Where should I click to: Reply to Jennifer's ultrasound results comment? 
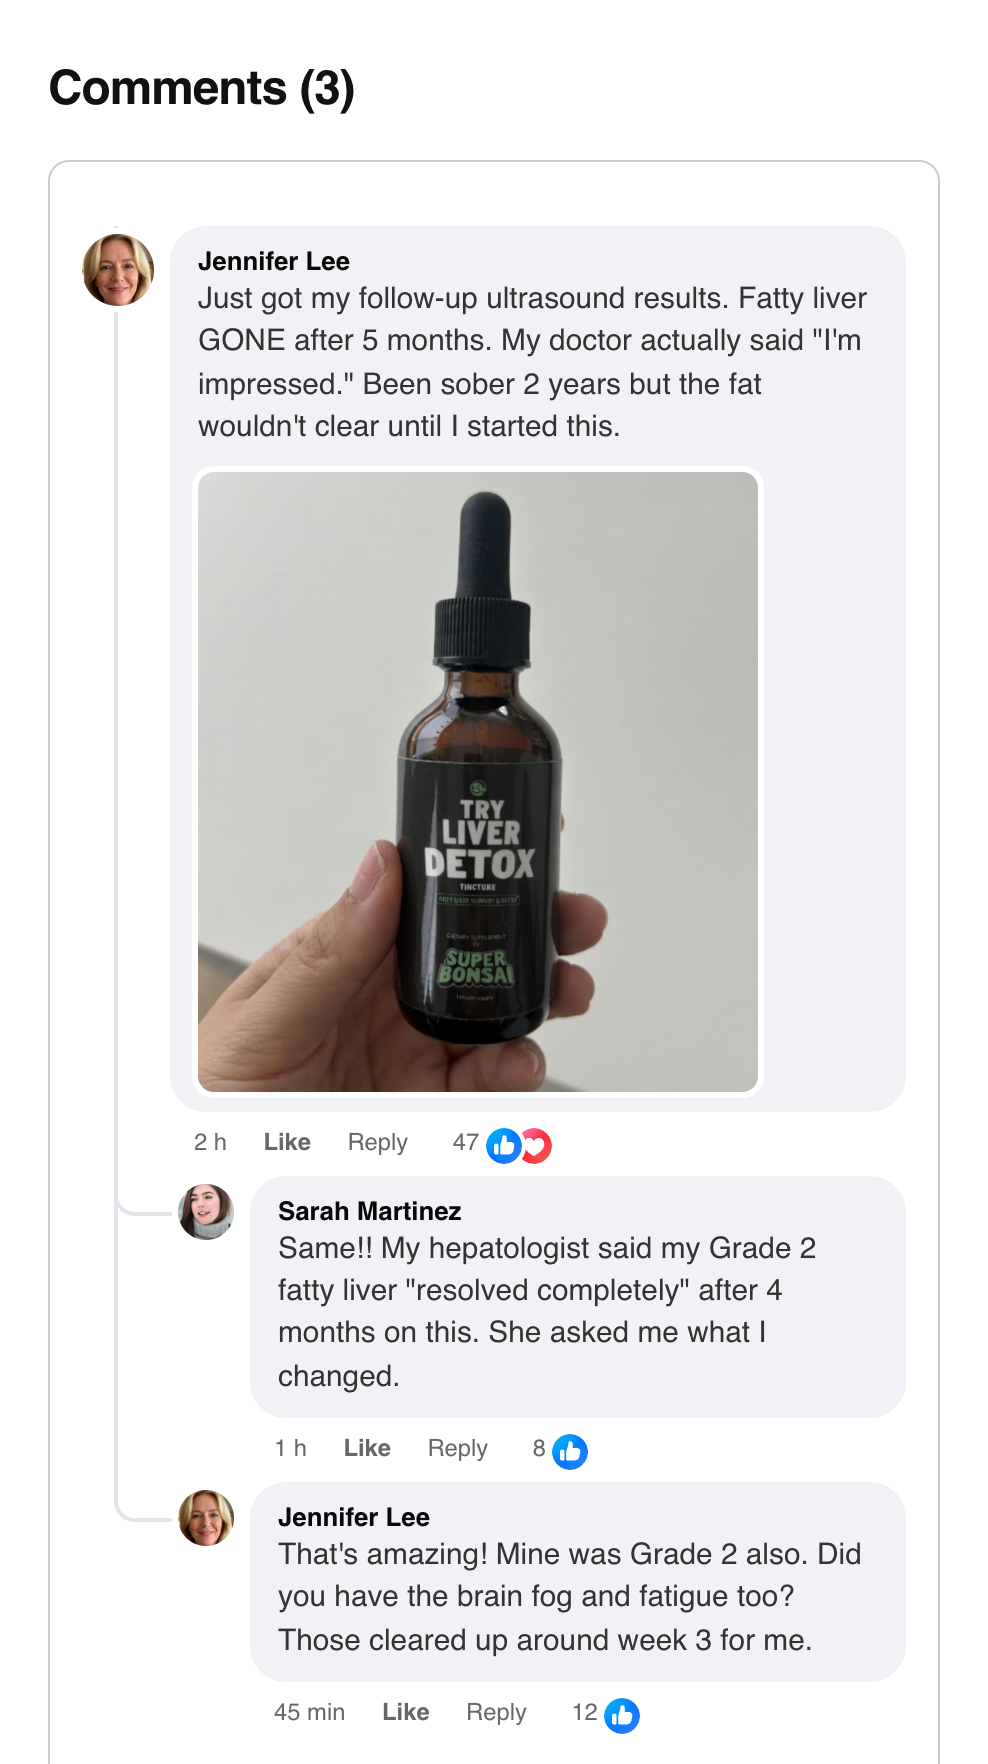pyautogui.click(x=377, y=1142)
